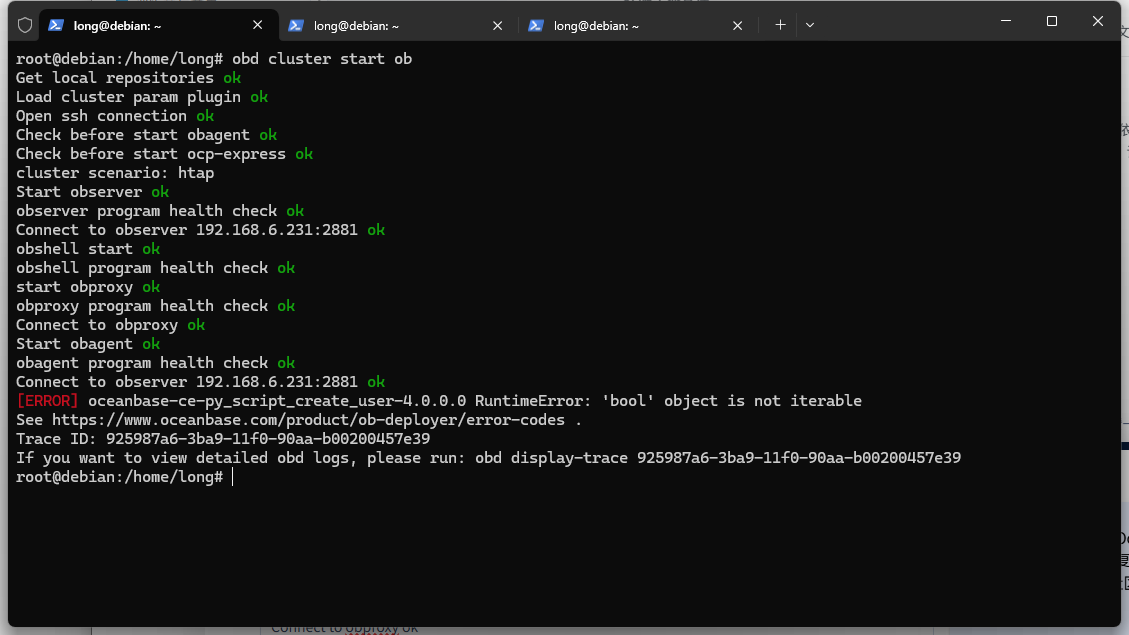
Task: Click the 'Get local repositories' line
Action: pos(128,78)
